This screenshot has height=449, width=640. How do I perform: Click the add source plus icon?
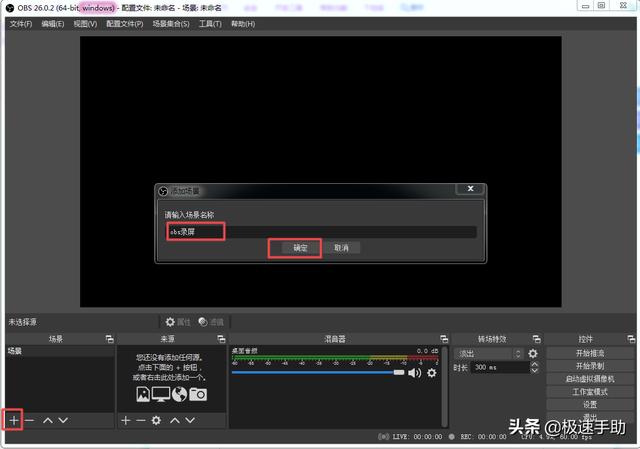125,421
